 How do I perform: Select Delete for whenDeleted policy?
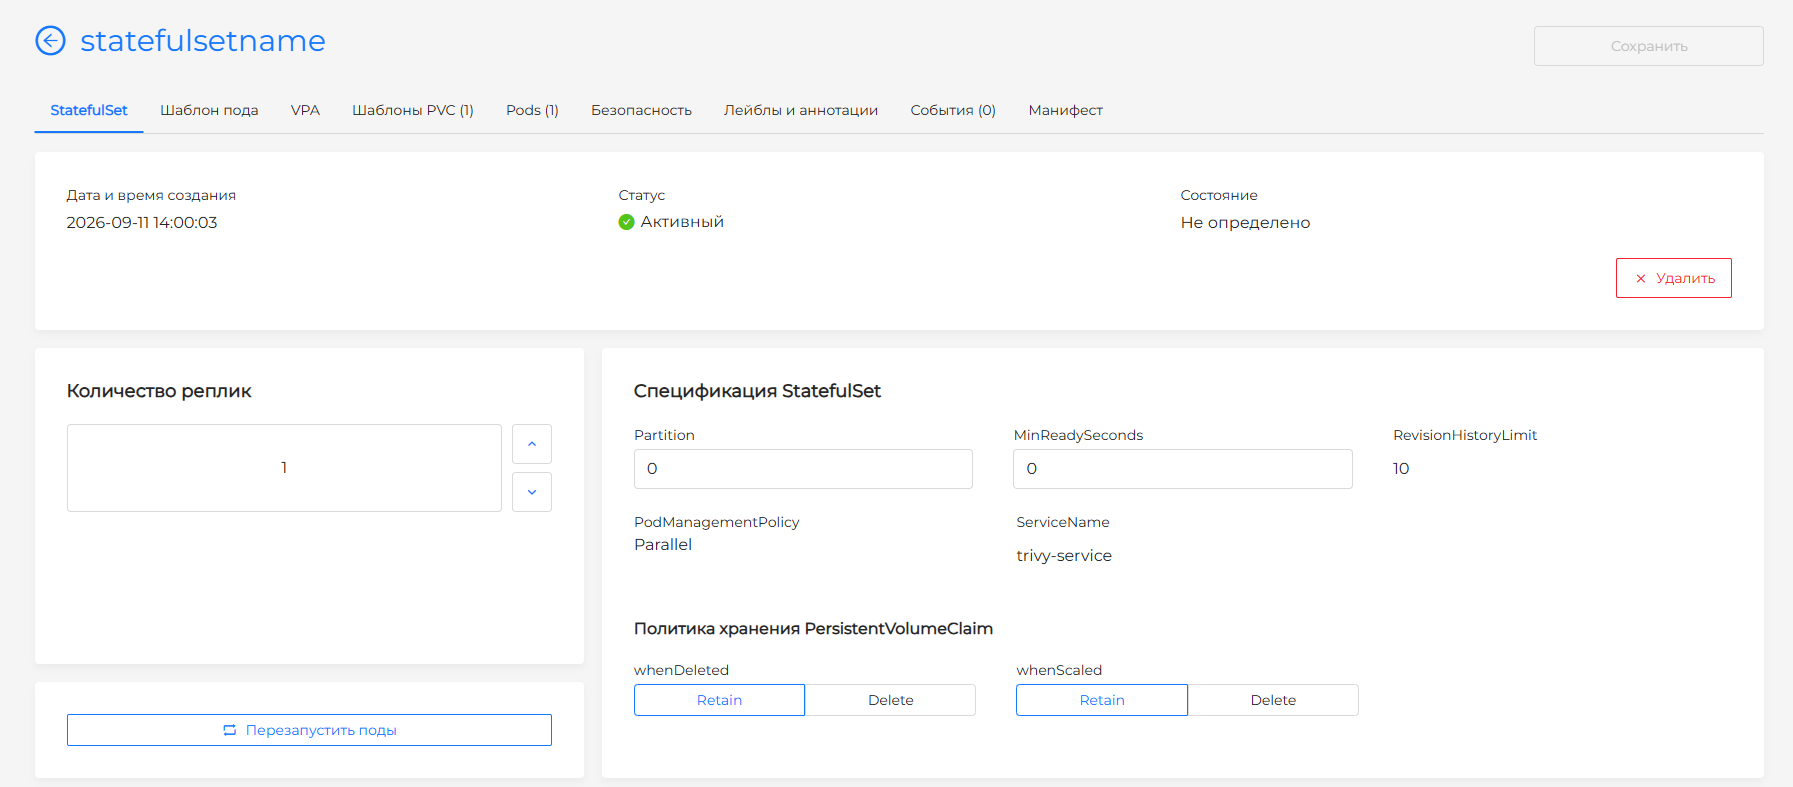[x=890, y=700]
